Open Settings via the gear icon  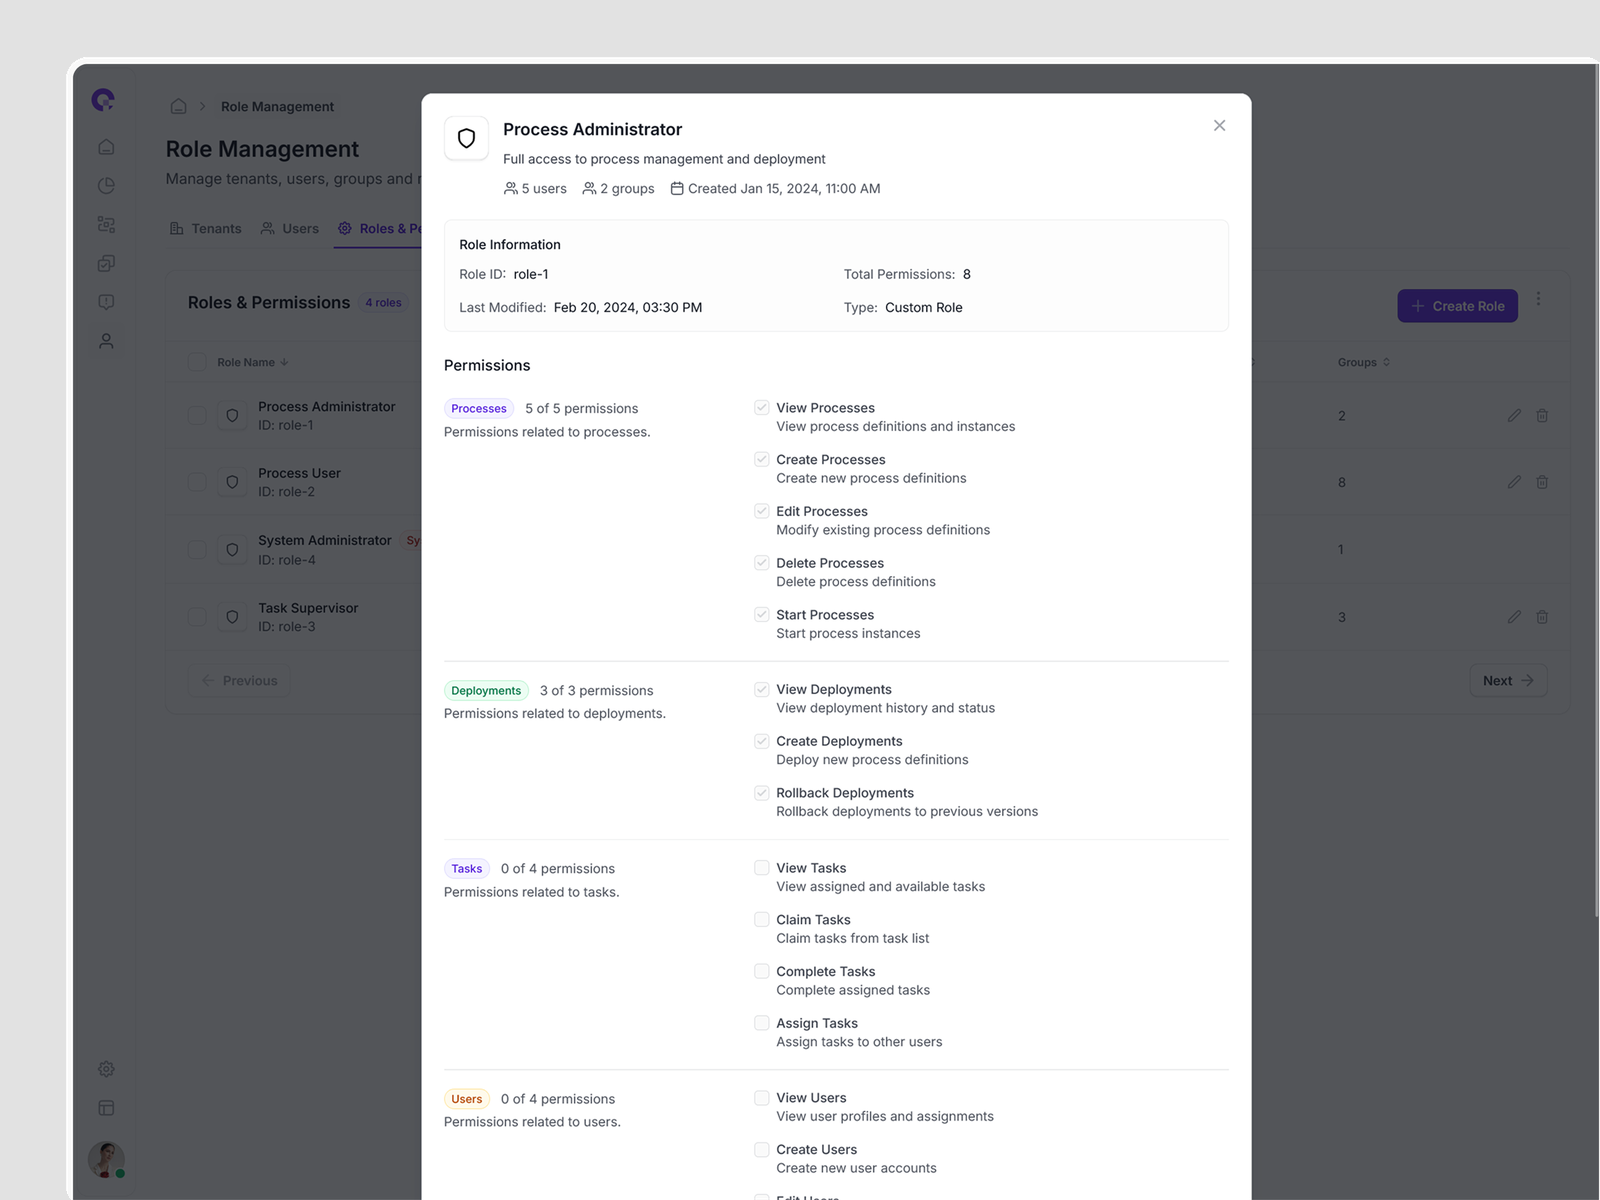tap(106, 1068)
